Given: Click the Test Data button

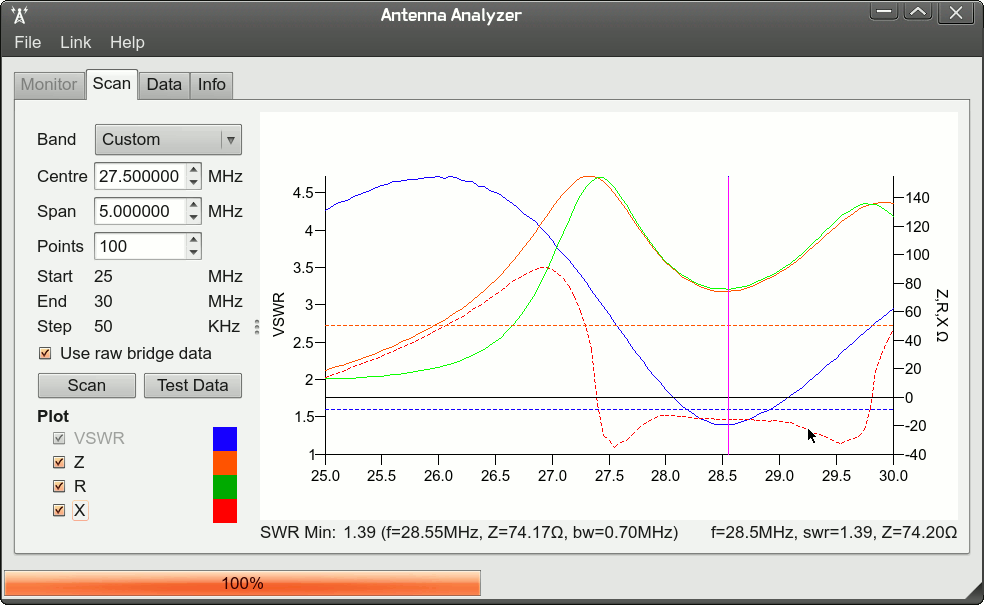Looking at the screenshot, I should (192, 385).
